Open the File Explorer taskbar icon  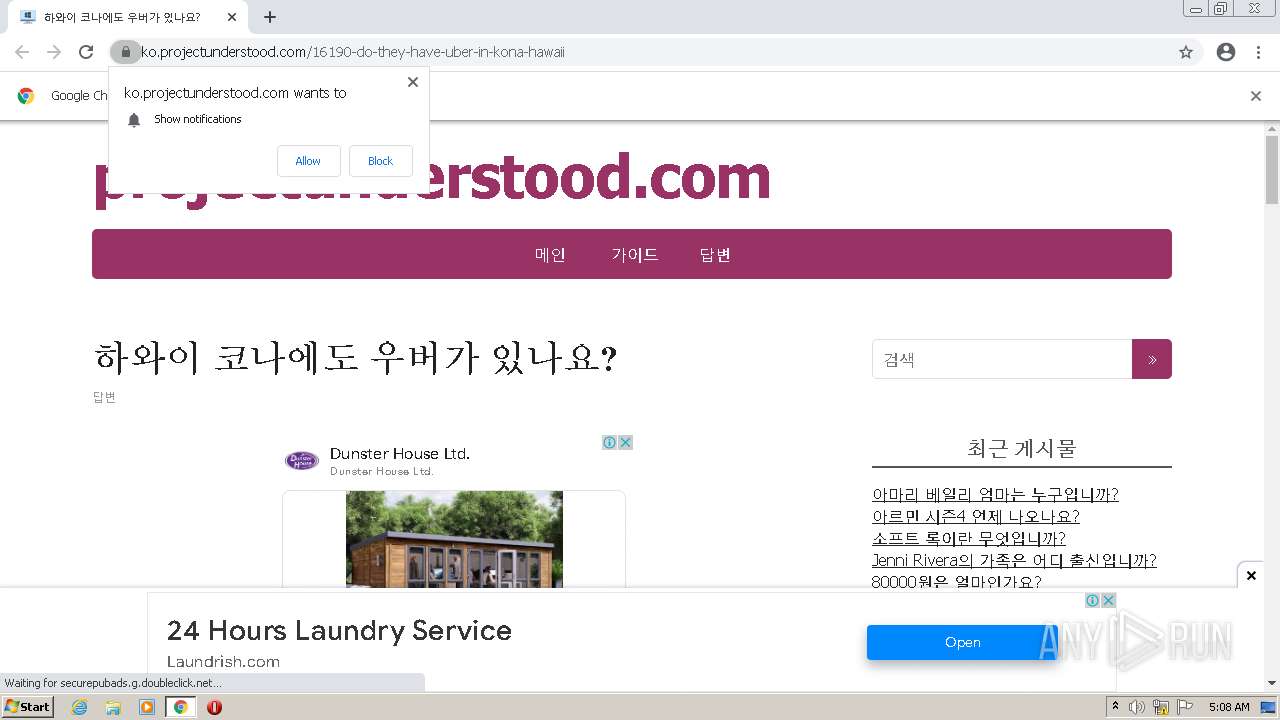point(113,707)
